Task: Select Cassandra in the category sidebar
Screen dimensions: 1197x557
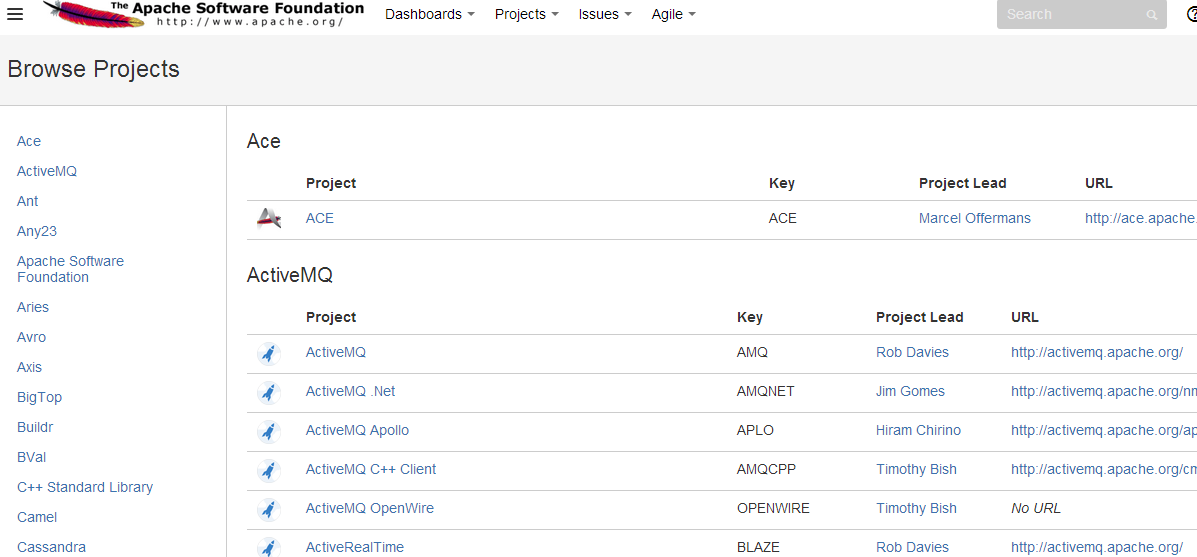Action: [51, 547]
